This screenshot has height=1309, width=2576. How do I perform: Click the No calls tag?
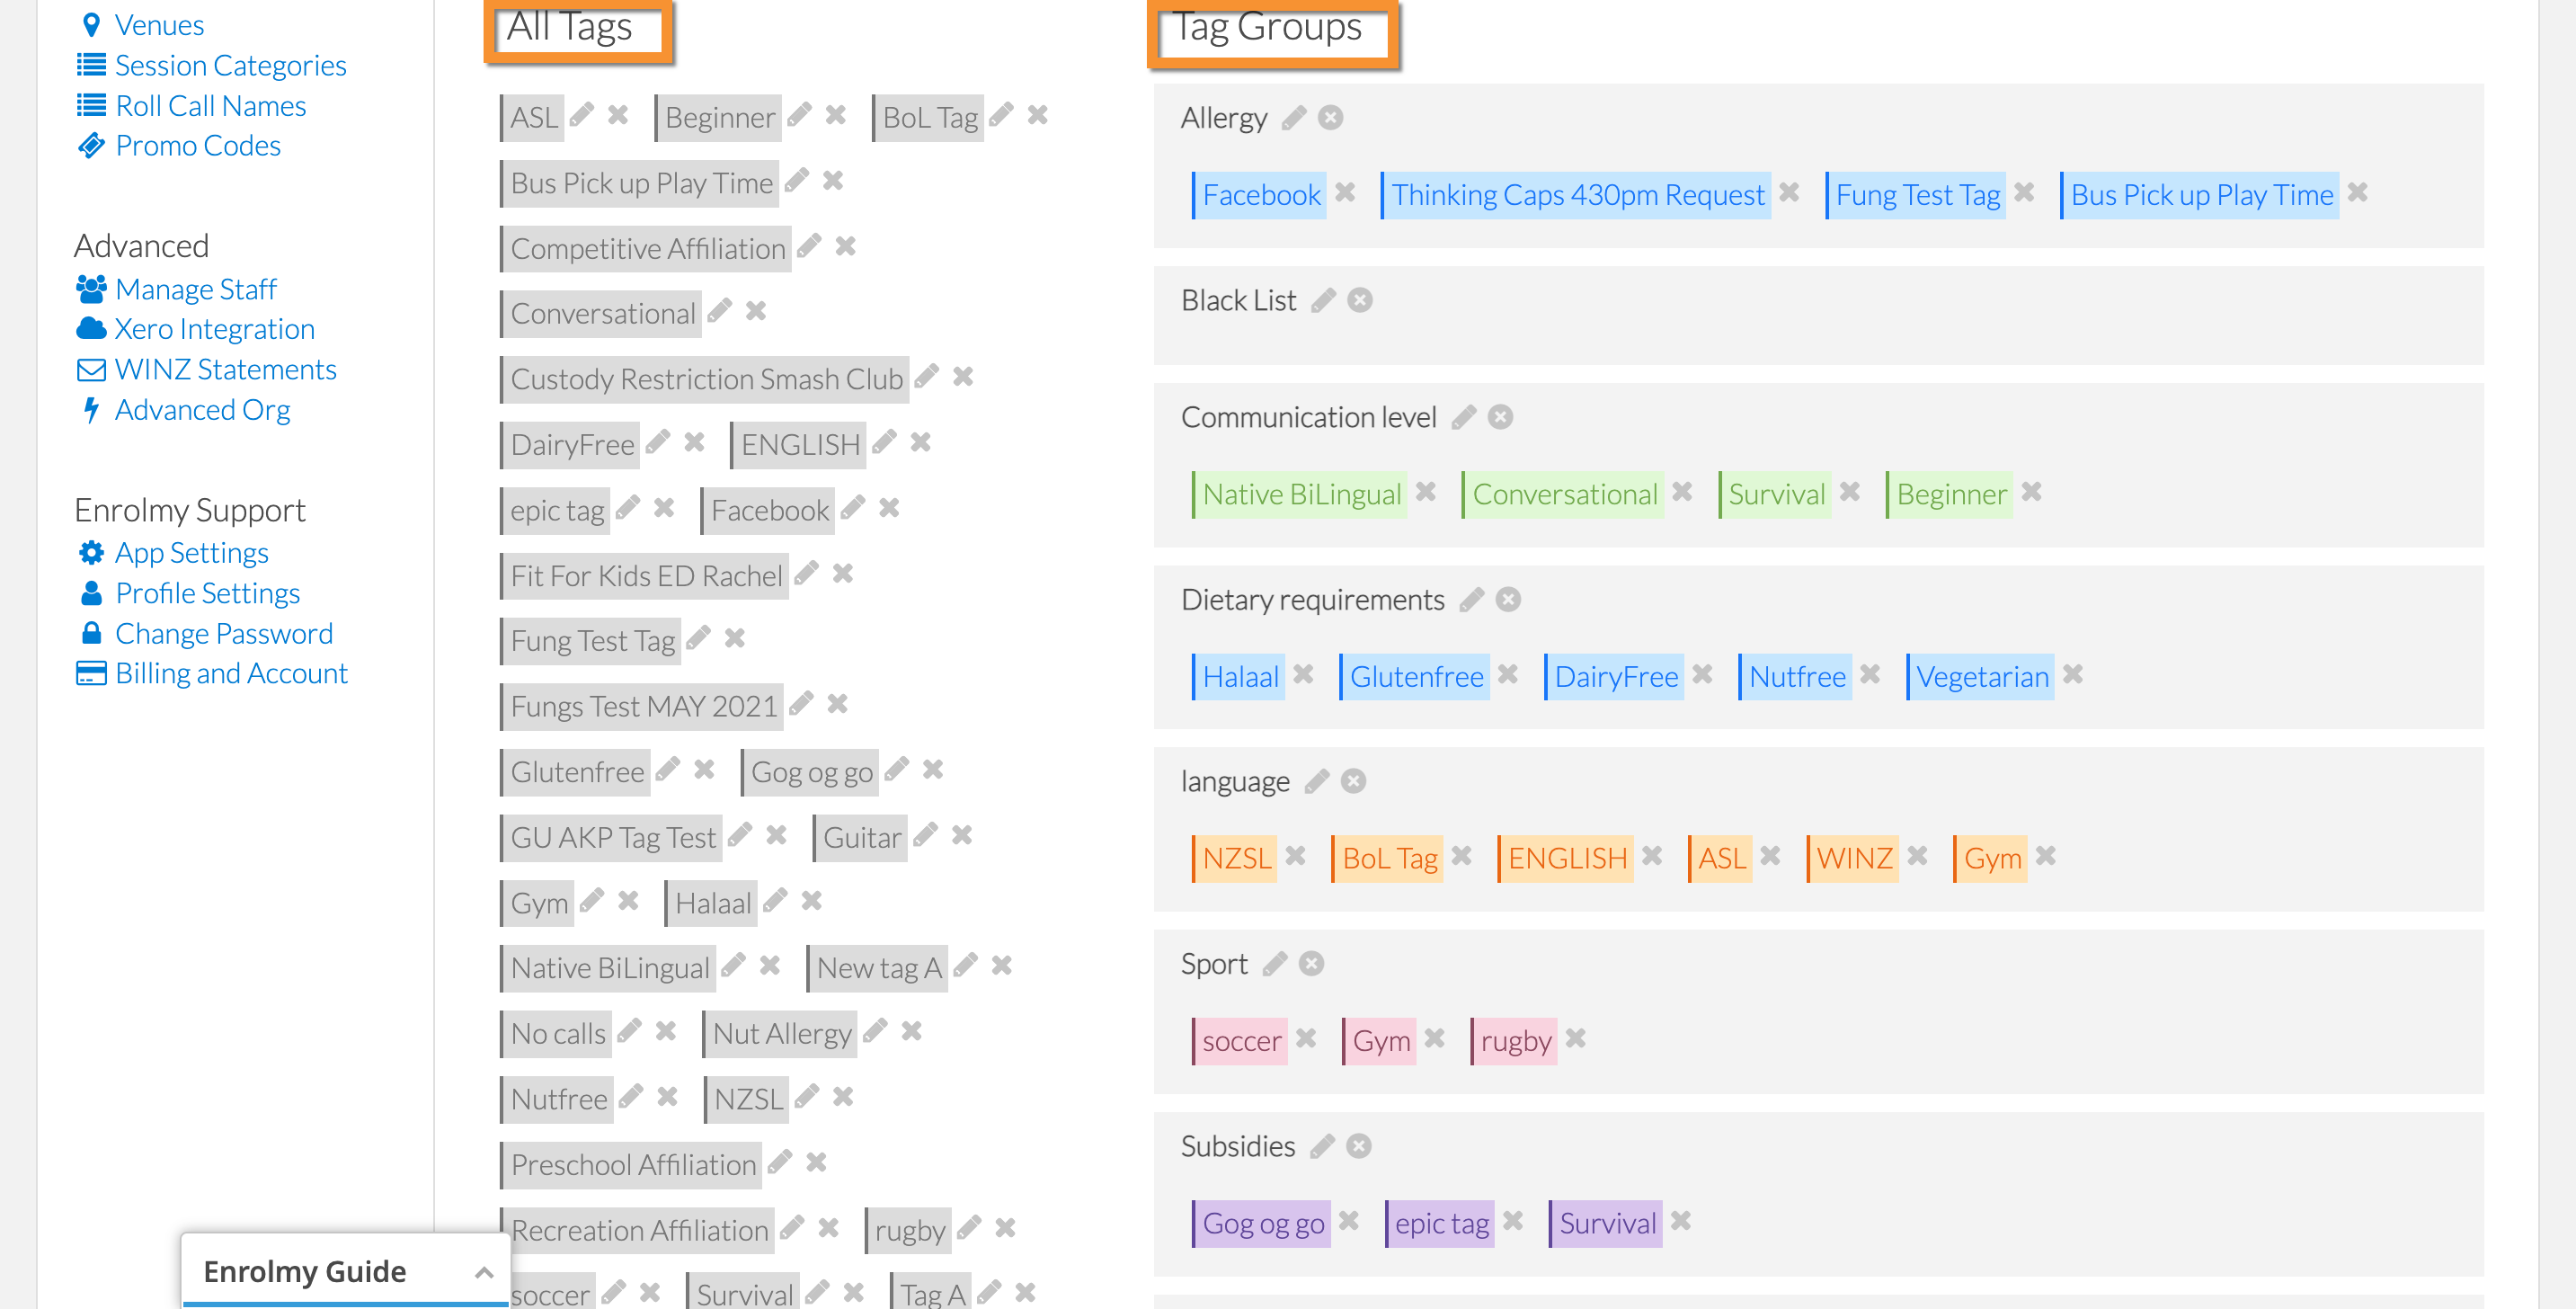(x=557, y=1034)
